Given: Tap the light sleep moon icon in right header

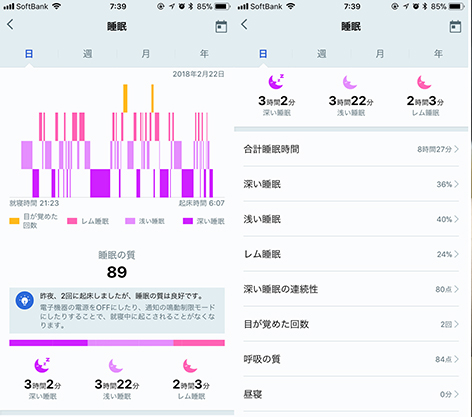Looking at the screenshot, I should 350,82.
